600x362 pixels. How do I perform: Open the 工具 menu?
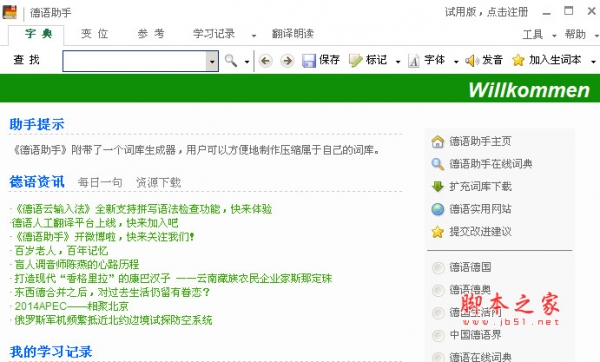tap(533, 35)
